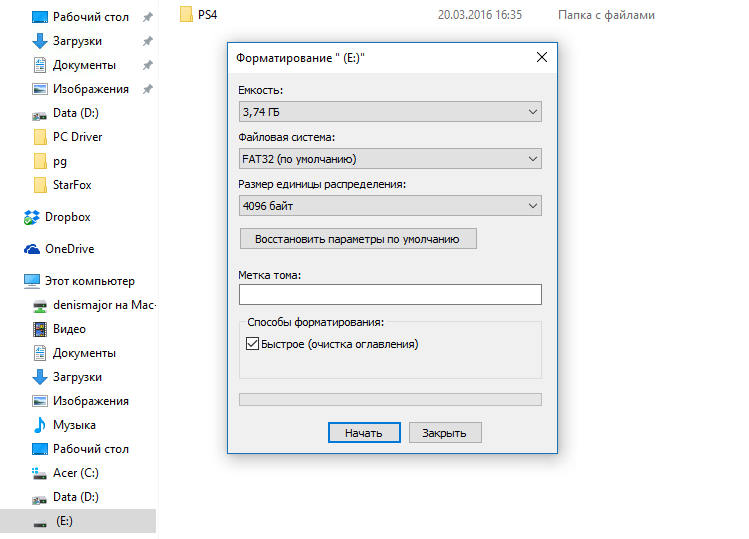Image resolution: width=749 pixels, height=539 pixels.
Task: Click the Документы icon under Этот компьютер
Action: click(x=40, y=353)
